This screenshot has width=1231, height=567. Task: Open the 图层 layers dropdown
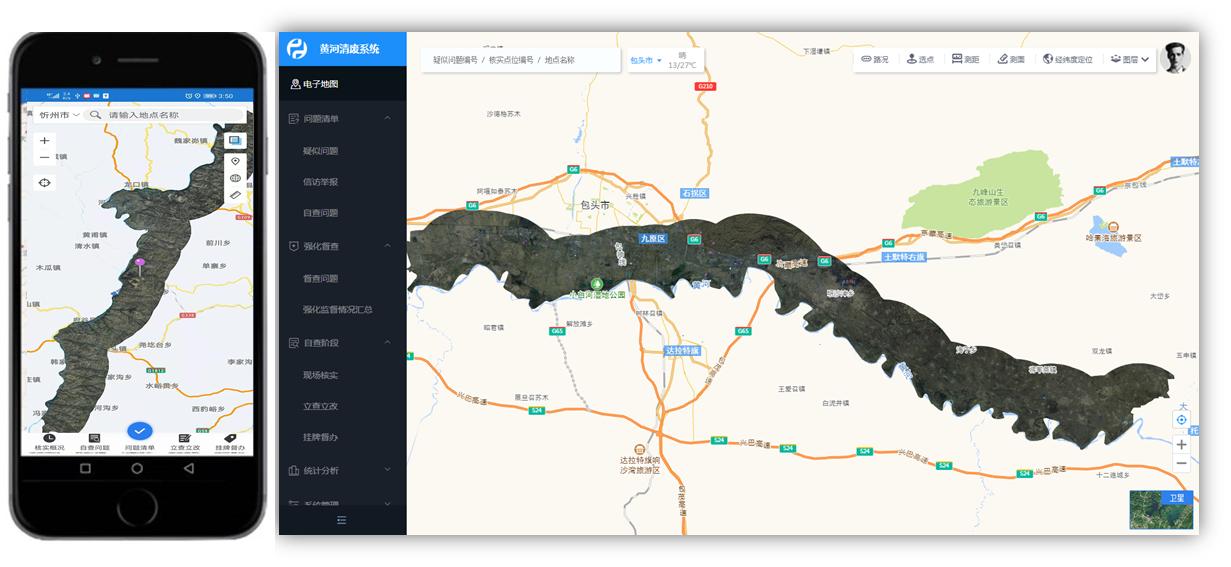1129,59
